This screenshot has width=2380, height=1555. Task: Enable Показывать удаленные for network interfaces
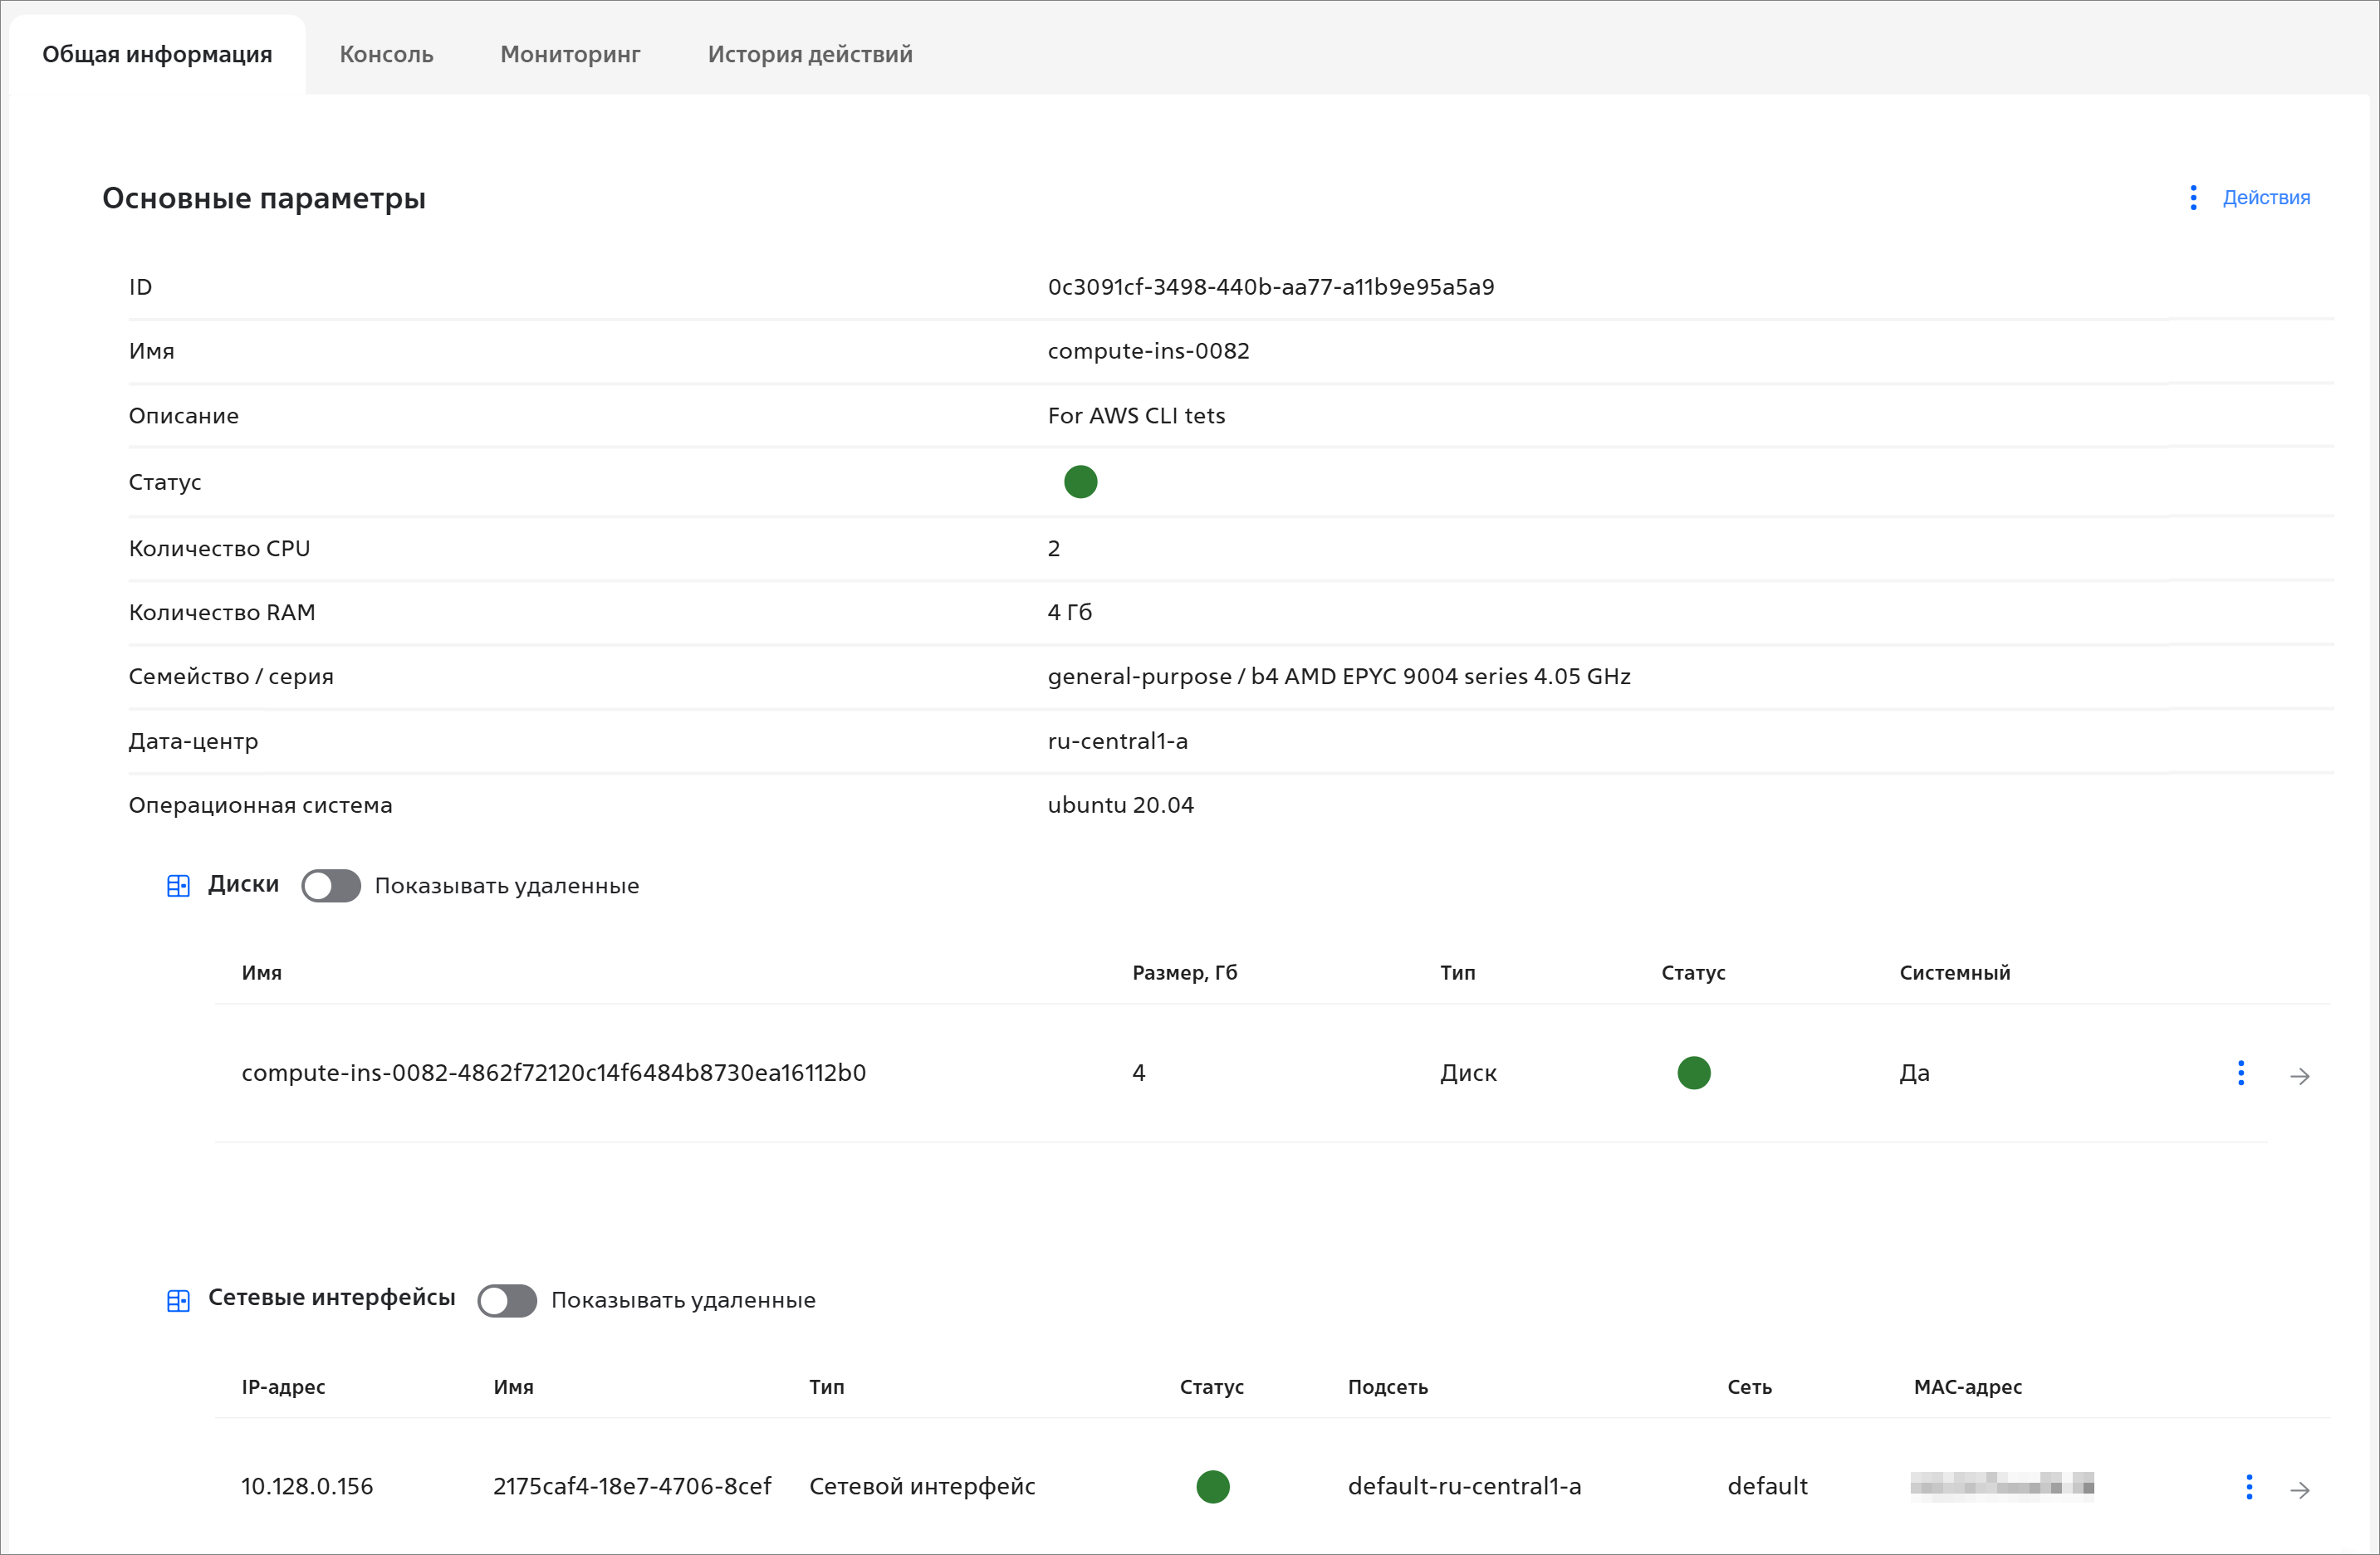point(507,1300)
